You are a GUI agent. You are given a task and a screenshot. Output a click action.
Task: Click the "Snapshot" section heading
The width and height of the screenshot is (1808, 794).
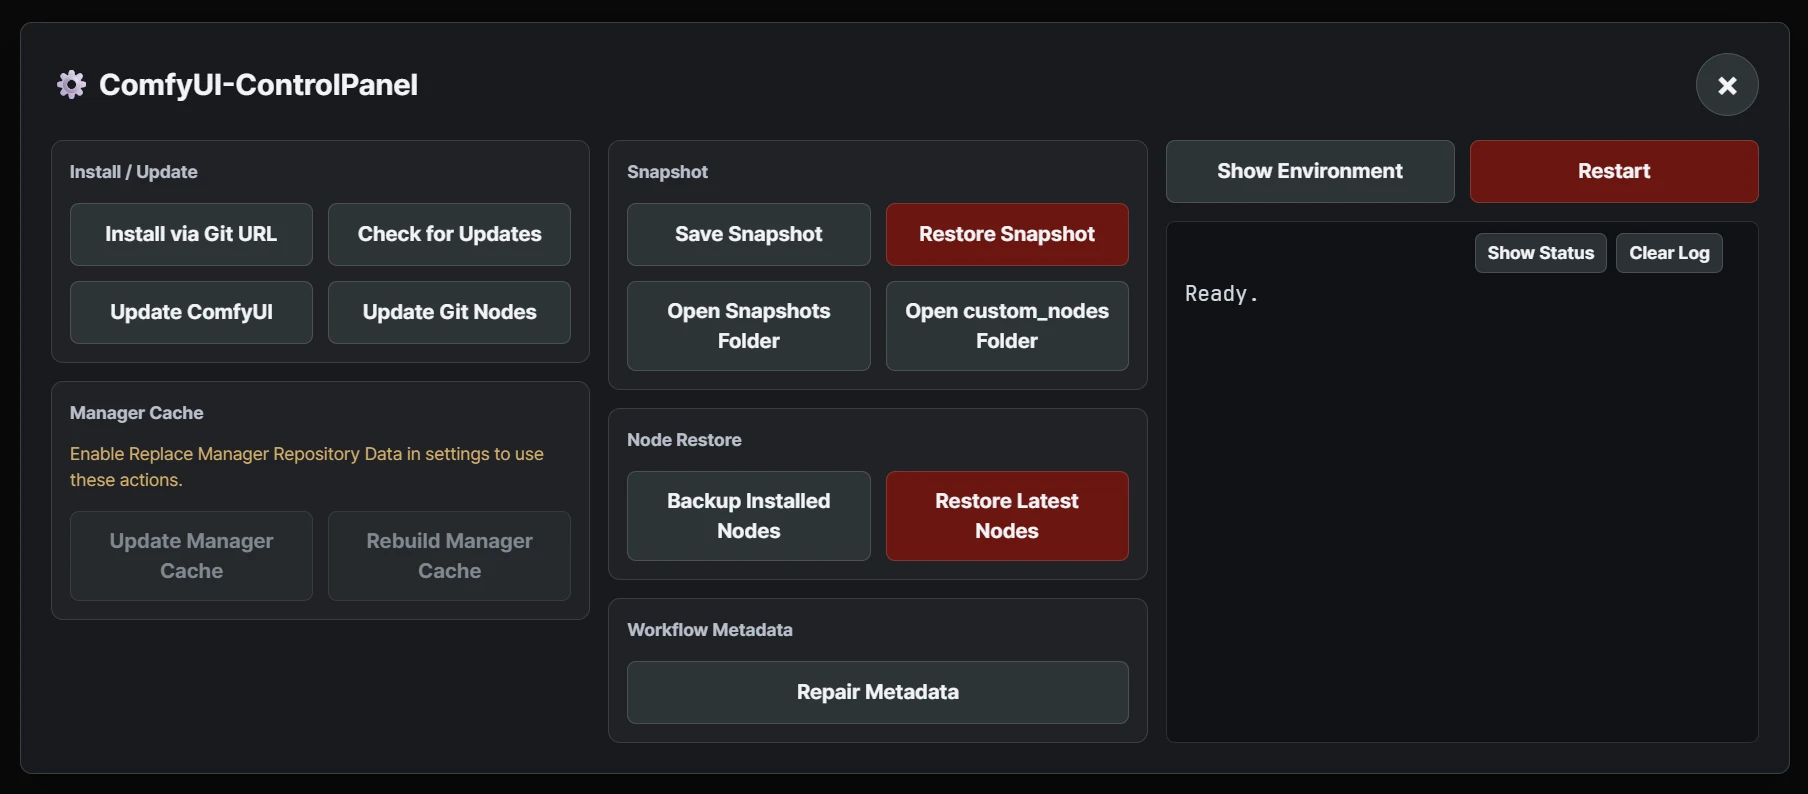coord(667,172)
